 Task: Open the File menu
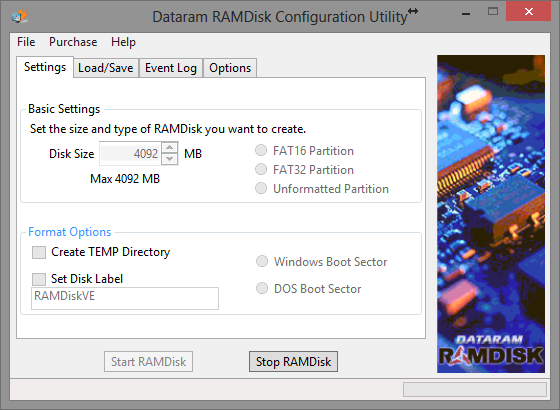[x=26, y=42]
